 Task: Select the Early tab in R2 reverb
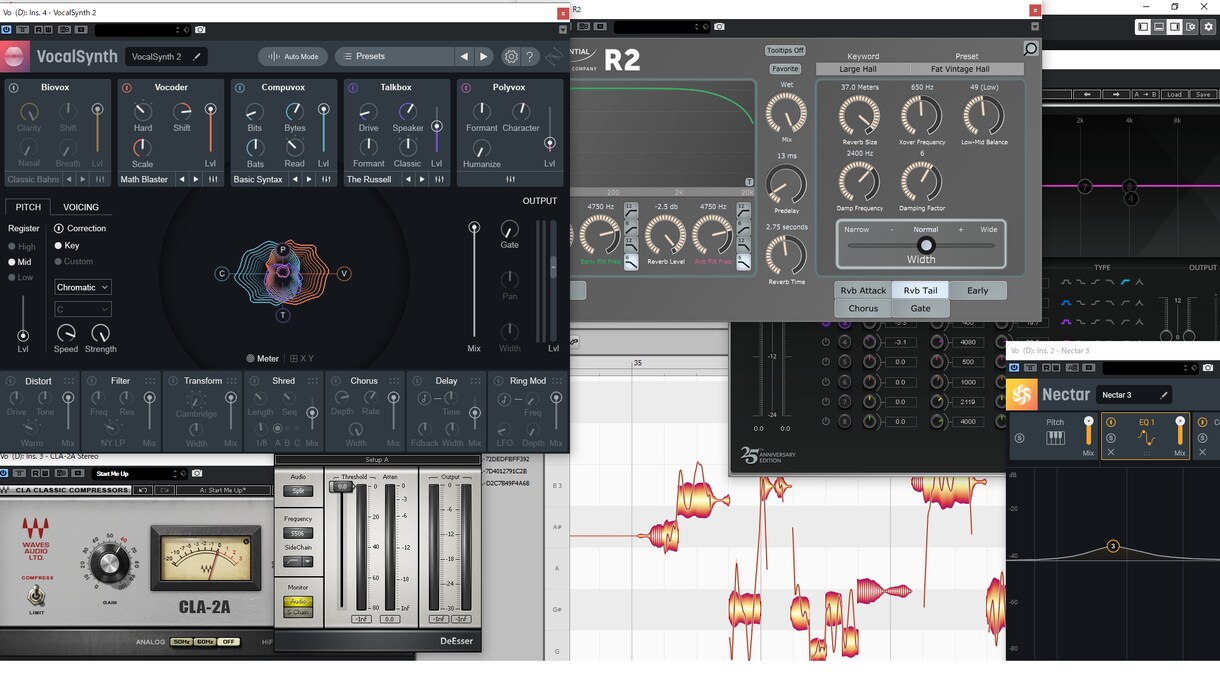point(977,290)
